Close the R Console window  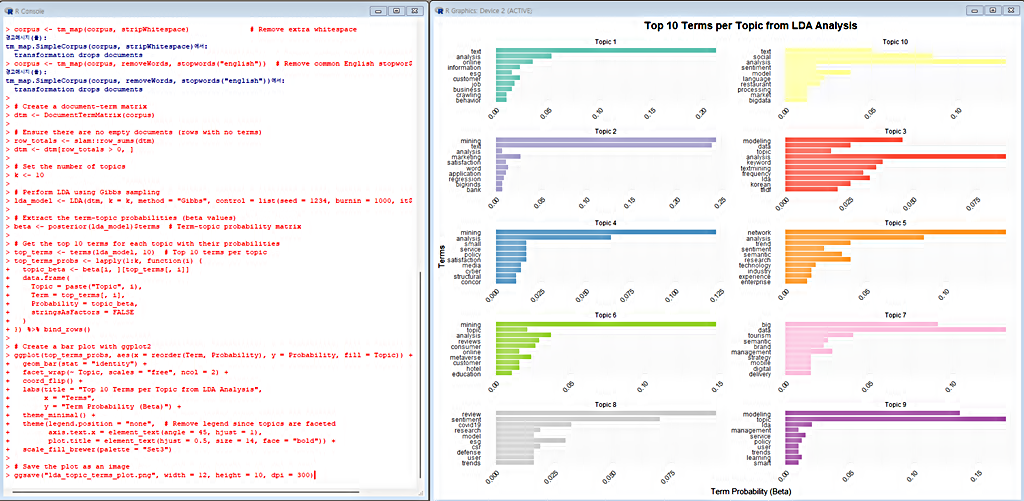point(414,11)
